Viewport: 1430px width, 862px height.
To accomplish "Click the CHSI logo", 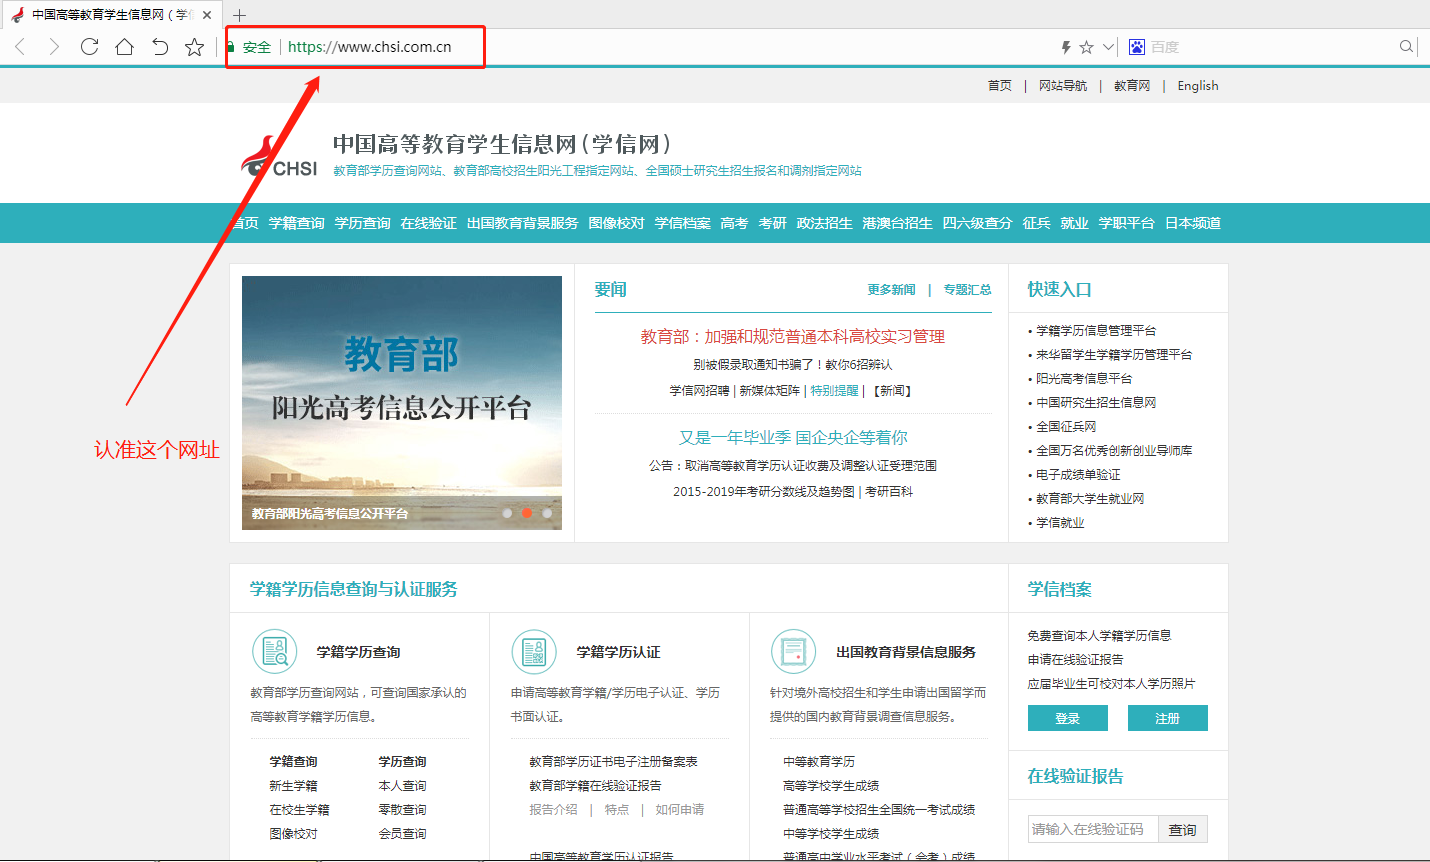I will (279, 158).
